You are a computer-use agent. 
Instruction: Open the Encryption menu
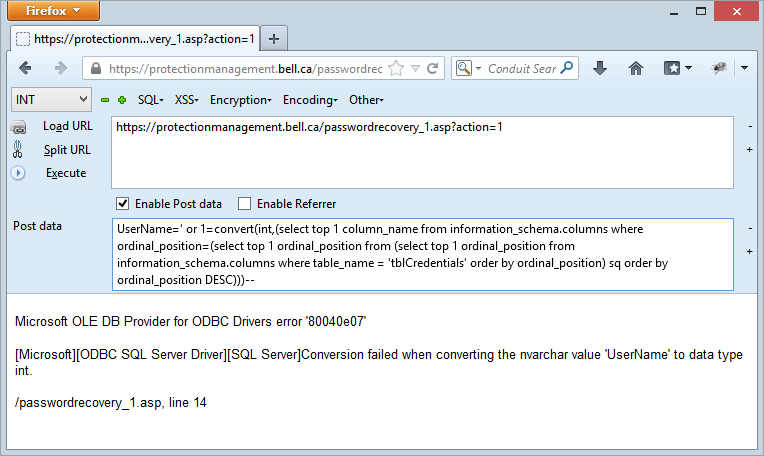241,100
